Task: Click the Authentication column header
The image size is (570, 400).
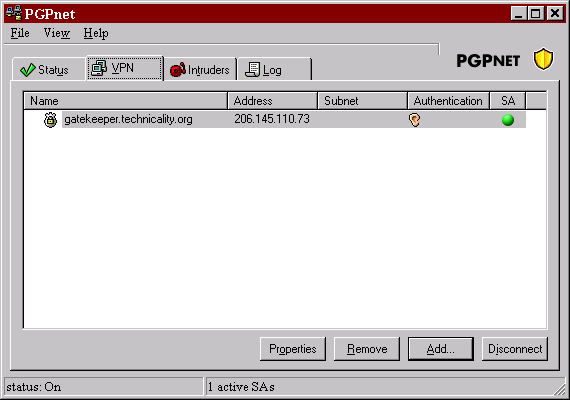Action: tap(448, 101)
